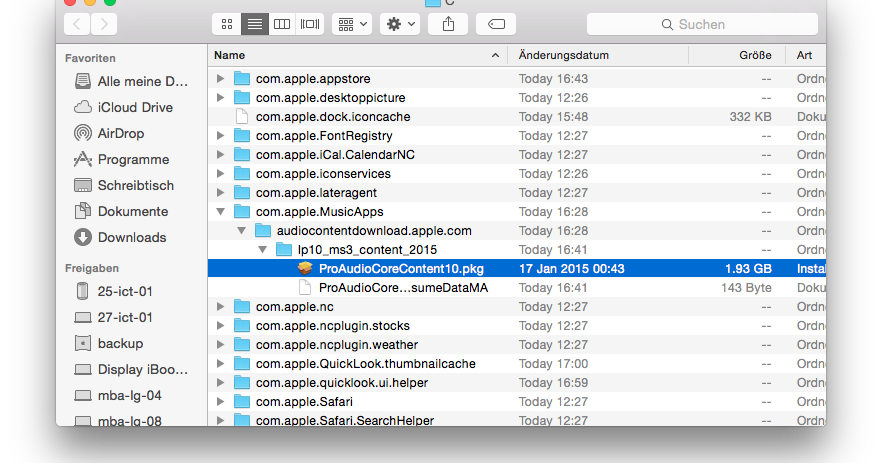Select the backup shared volume
Viewport: 882px width, 463px height.
coord(110,343)
